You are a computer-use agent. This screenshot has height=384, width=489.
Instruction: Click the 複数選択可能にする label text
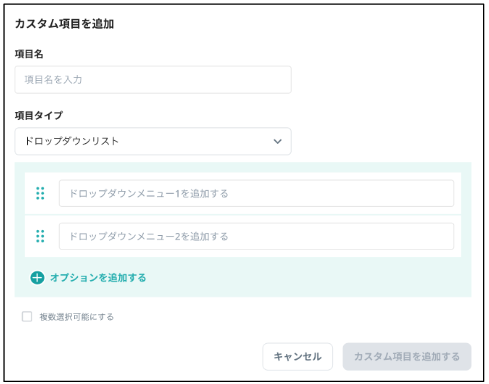[77, 317]
